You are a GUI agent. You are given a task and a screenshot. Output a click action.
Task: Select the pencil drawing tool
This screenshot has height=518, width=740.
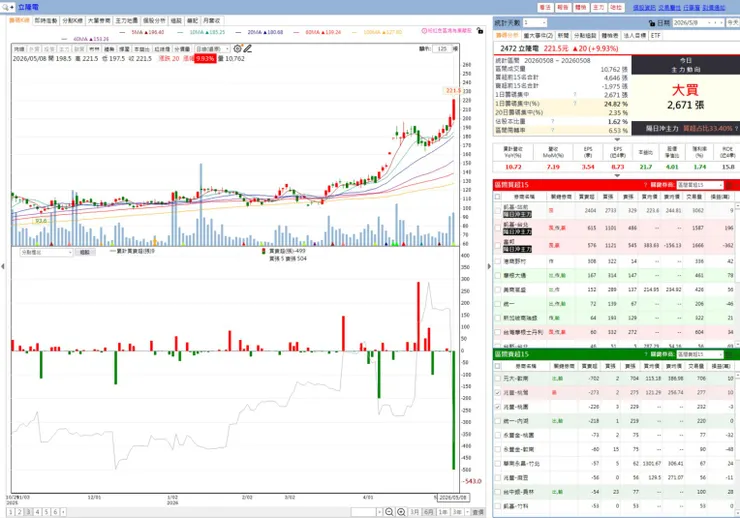[247, 49]
